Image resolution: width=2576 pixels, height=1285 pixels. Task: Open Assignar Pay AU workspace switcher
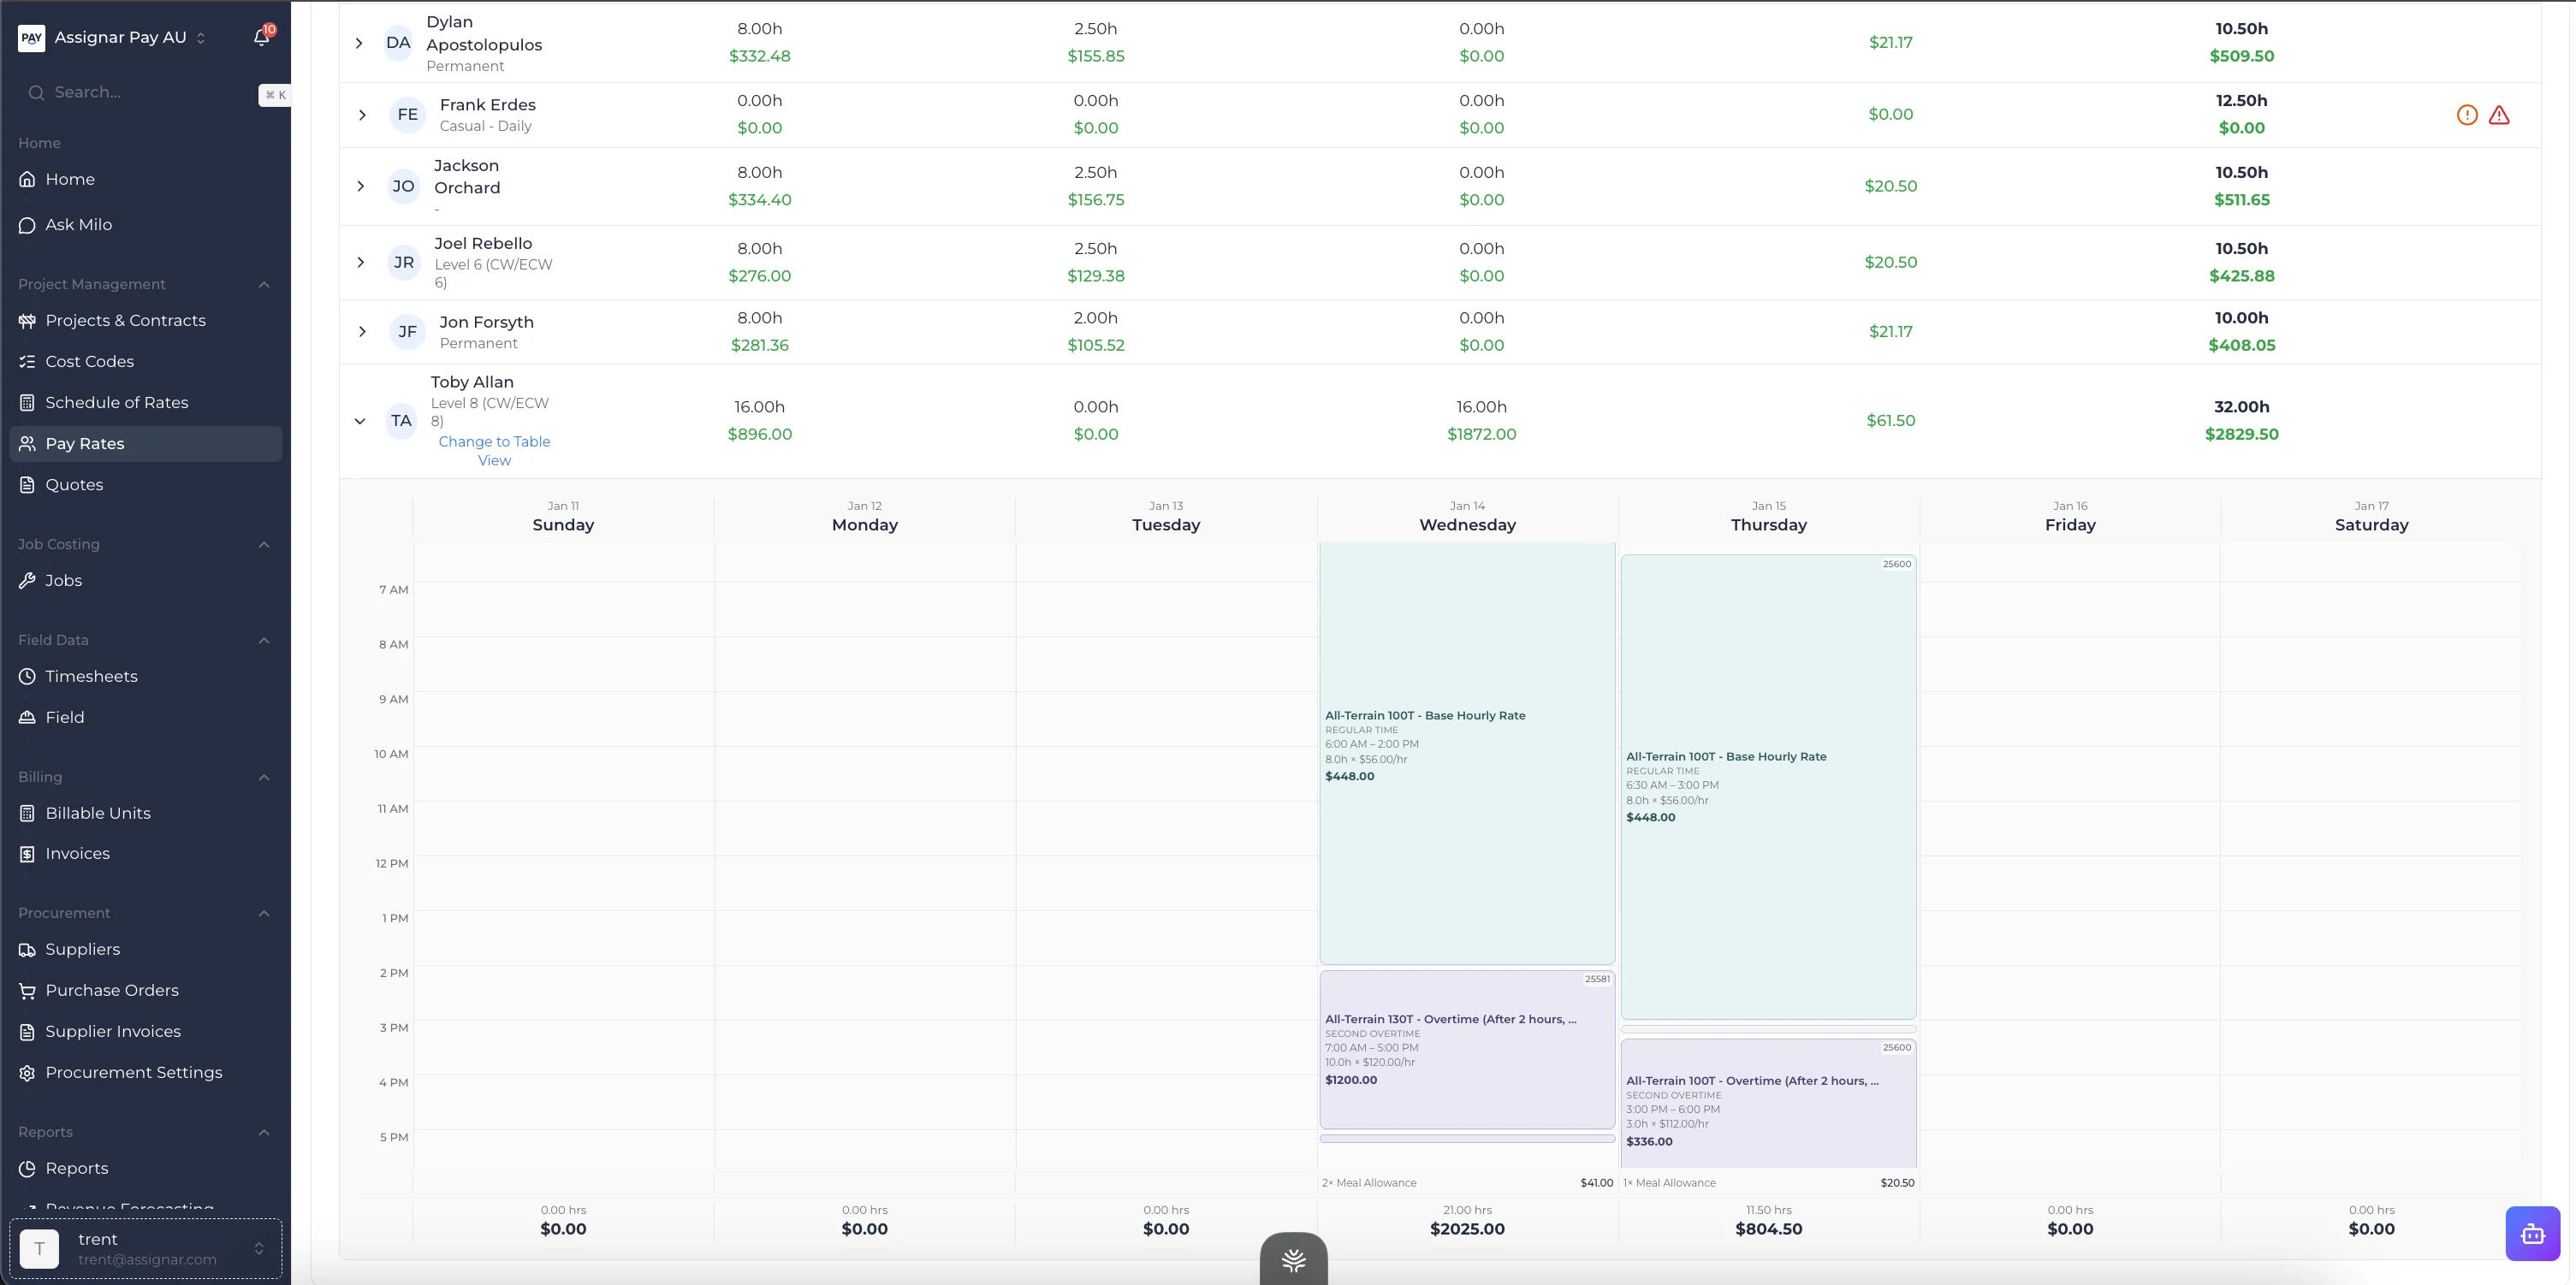point(120,38)
